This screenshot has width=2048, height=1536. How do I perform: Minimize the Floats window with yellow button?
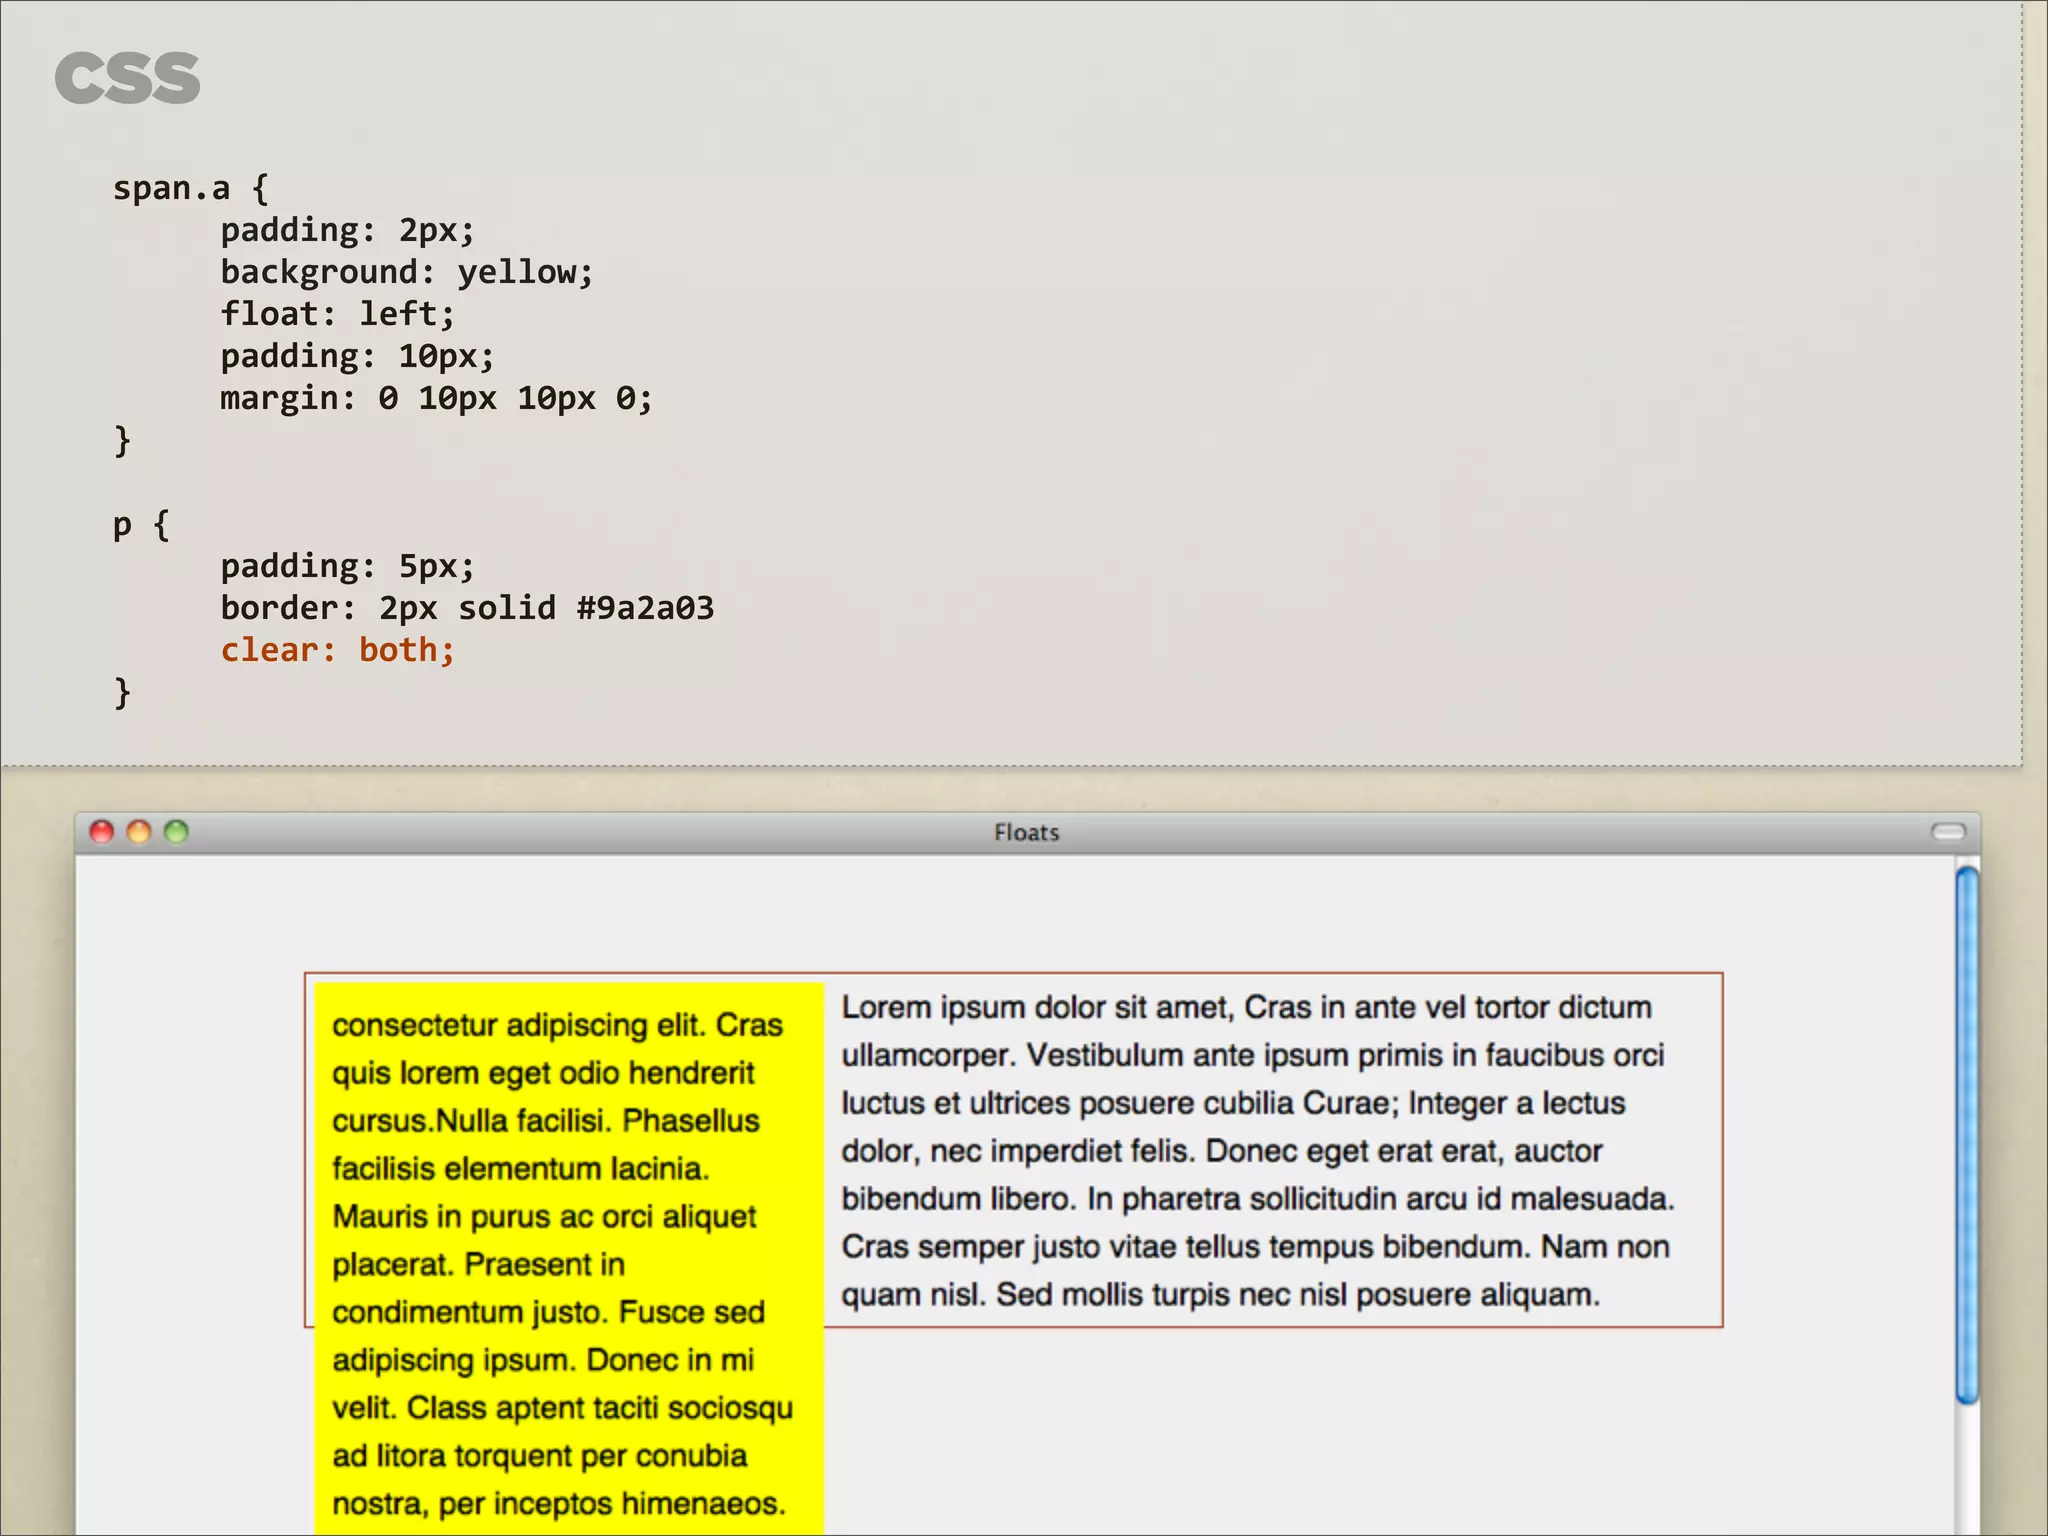coord(139,832)
